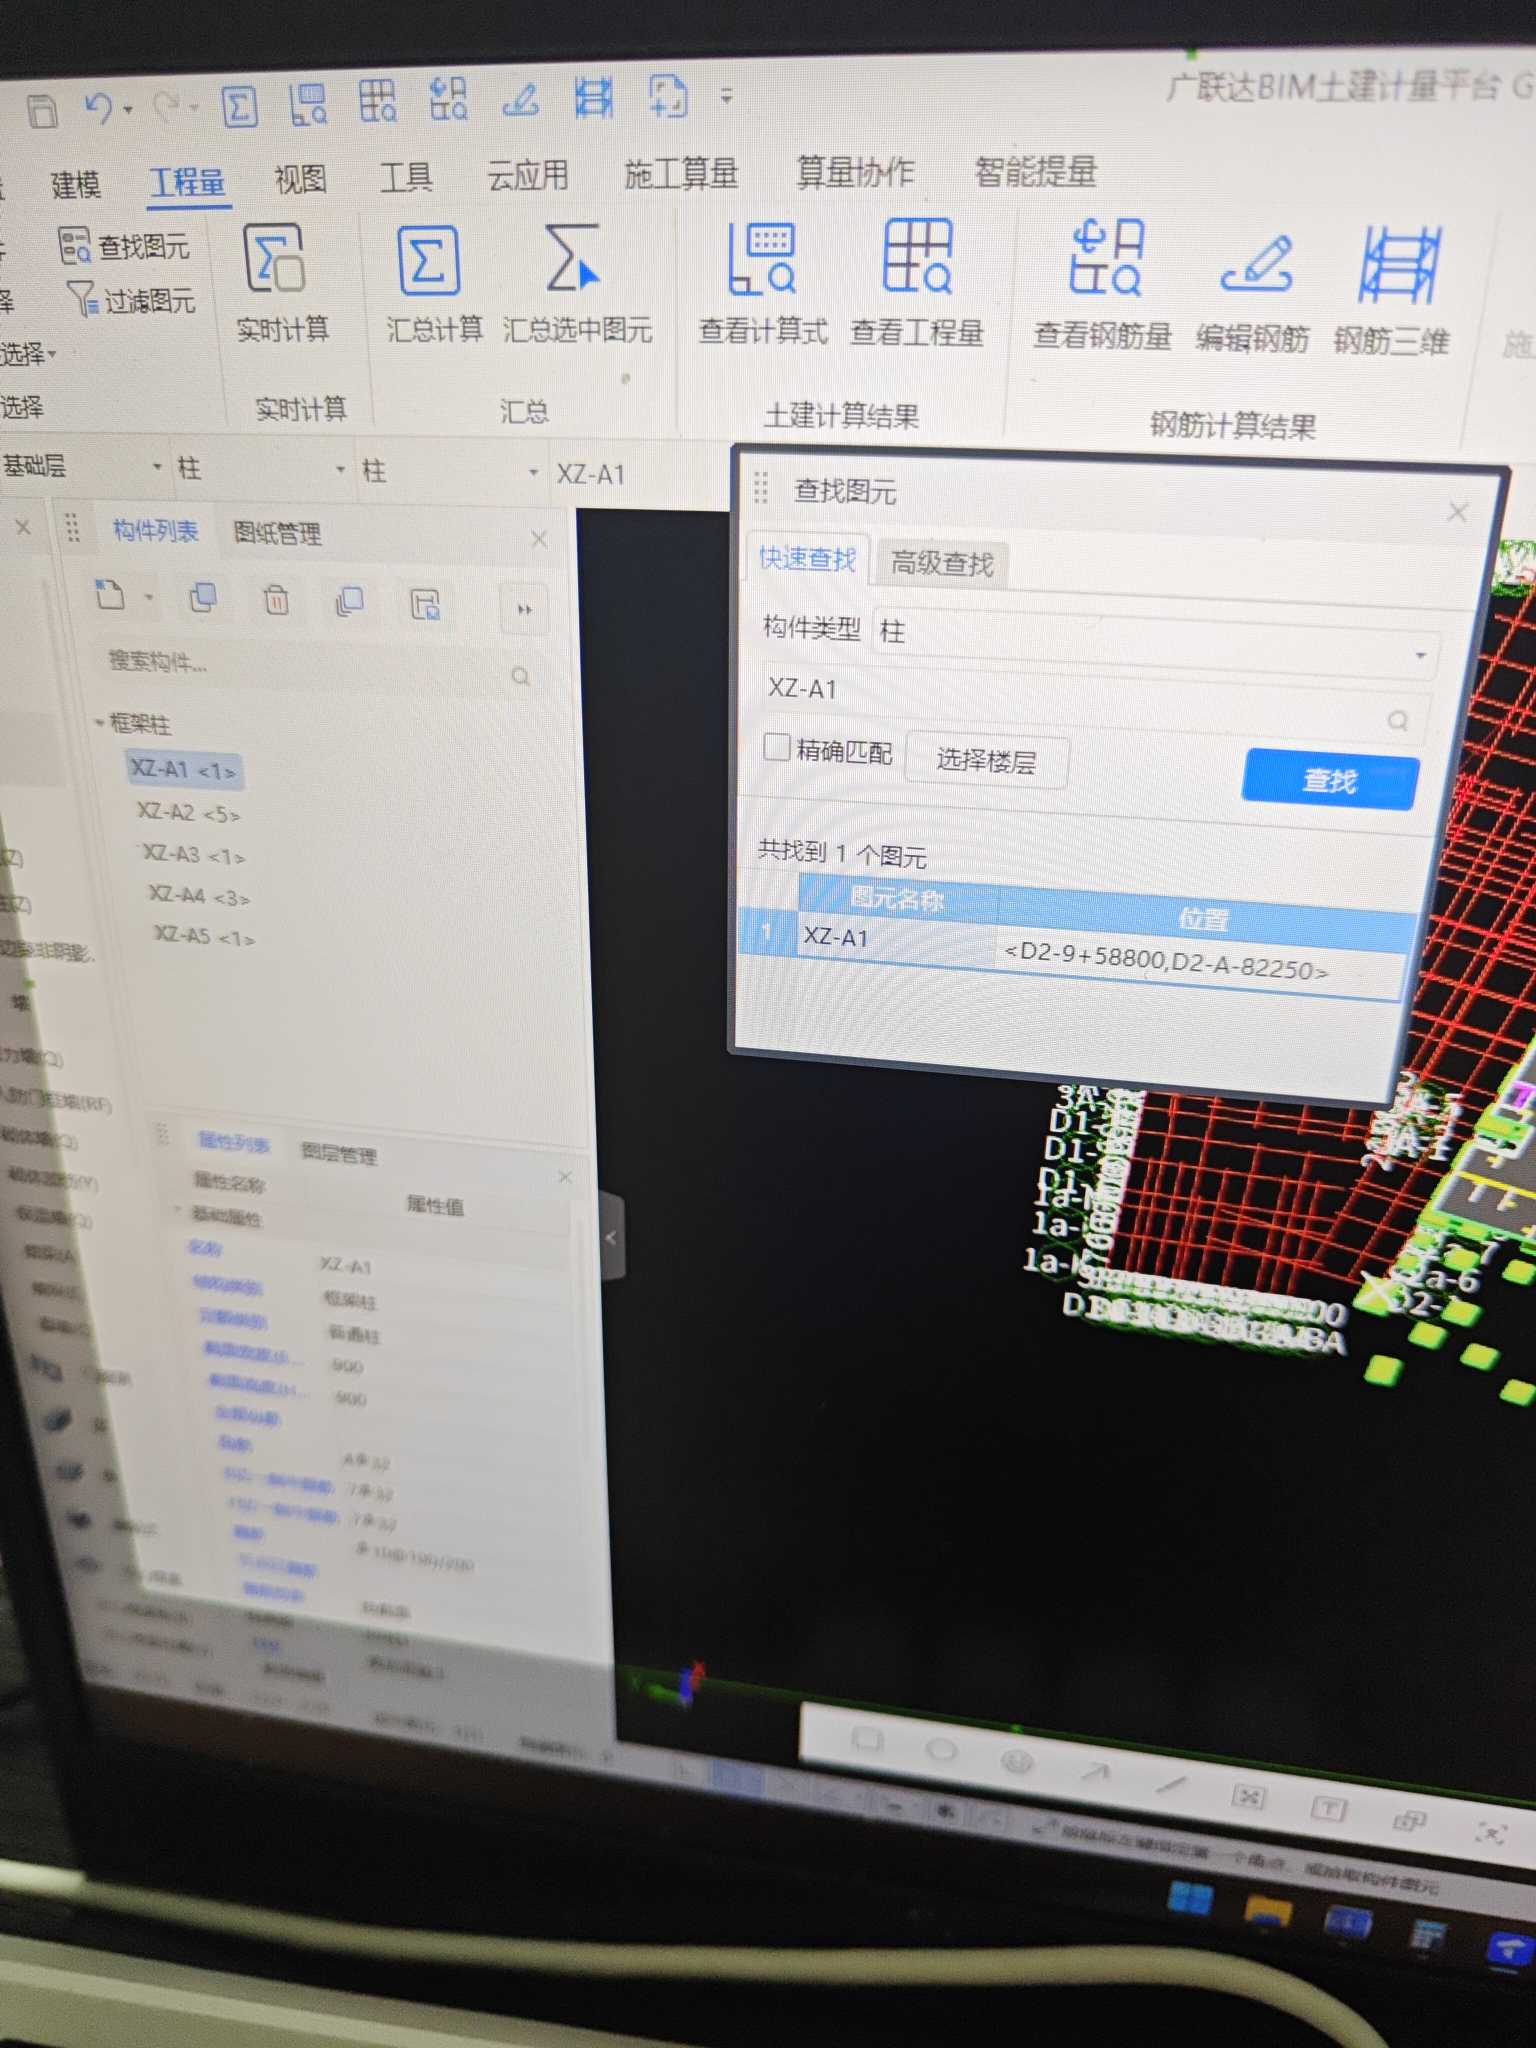Click delete trash icon in 构件列表
Viewport: 1536px width, 2048px height.
276,600
